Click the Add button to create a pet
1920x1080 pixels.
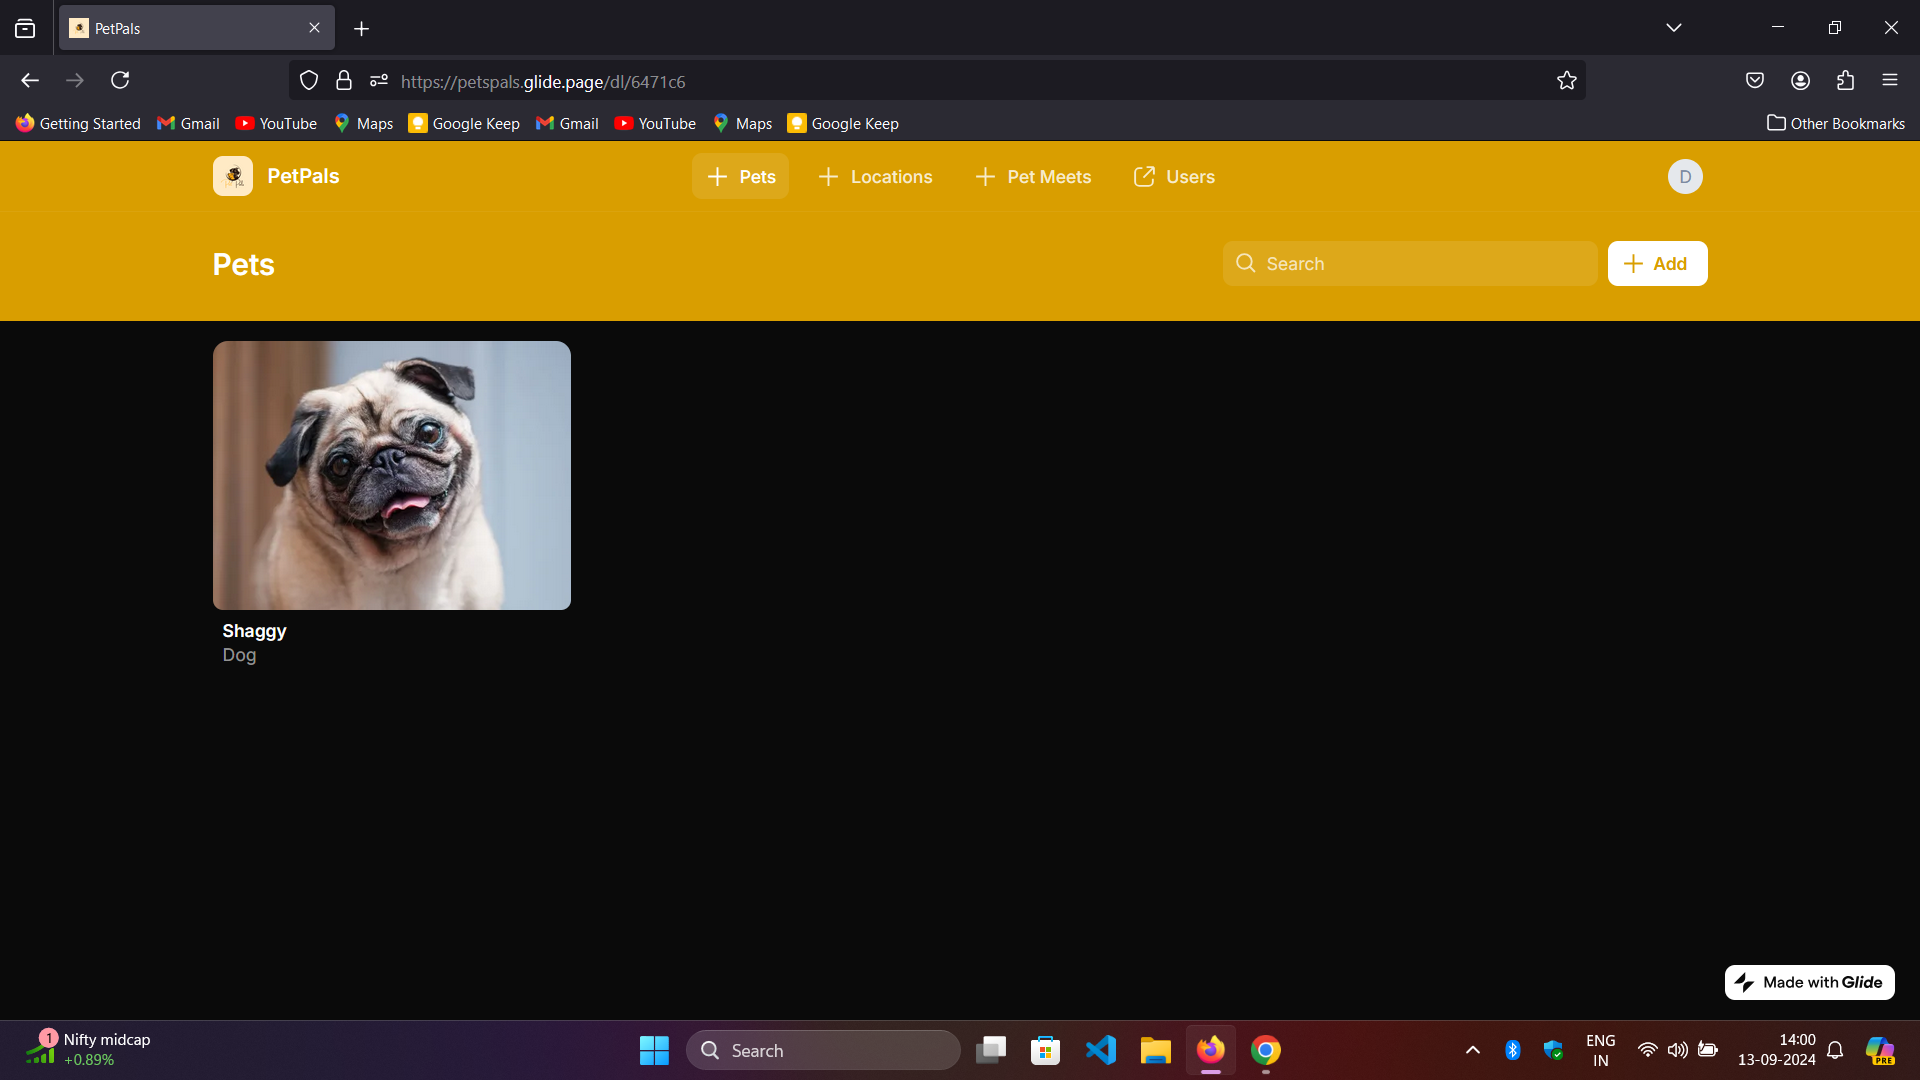click(1657, 263)
